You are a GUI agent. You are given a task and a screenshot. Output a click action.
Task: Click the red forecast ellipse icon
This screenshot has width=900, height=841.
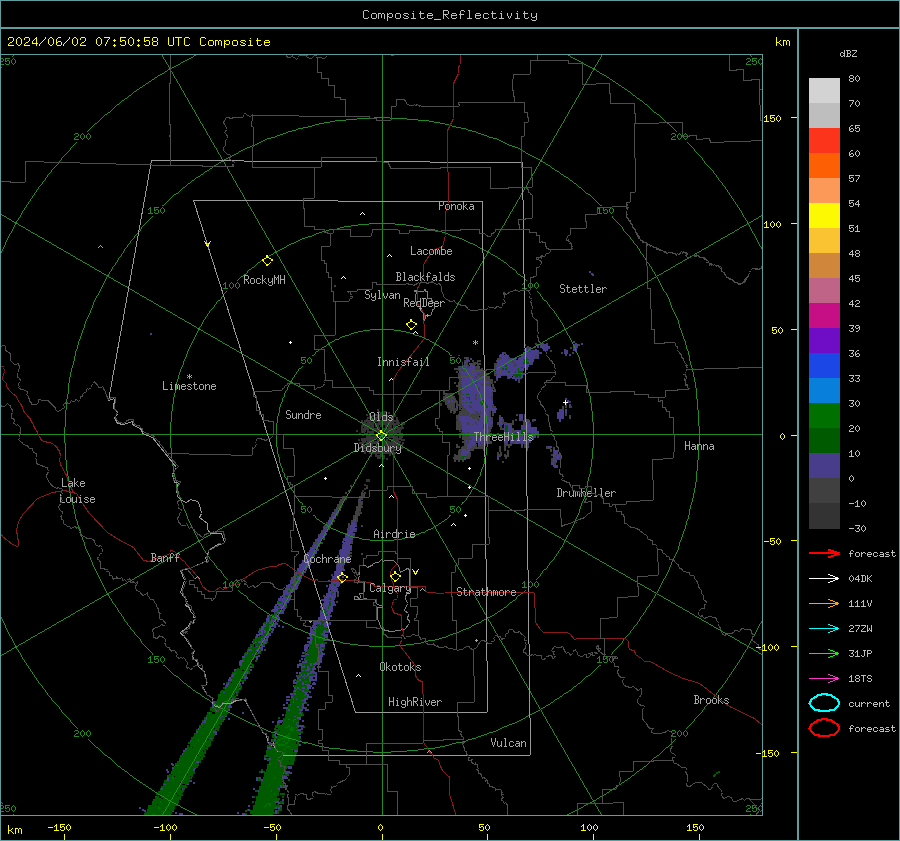824,728
